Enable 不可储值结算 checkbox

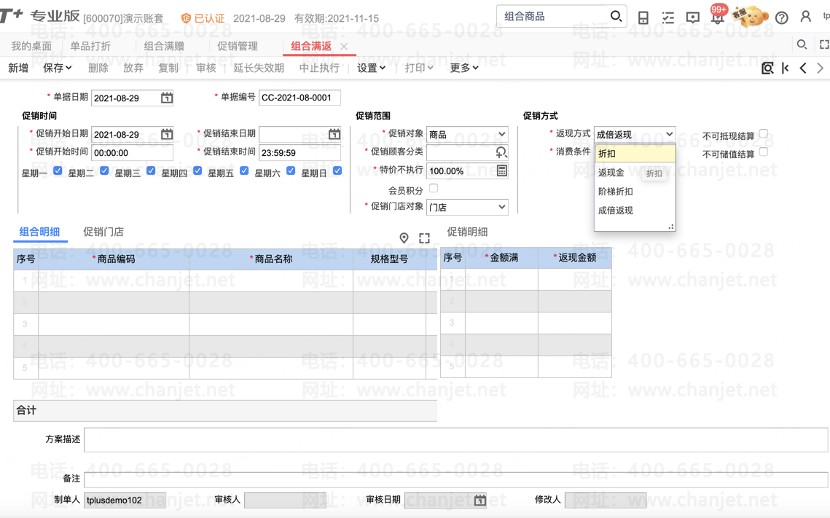point(763,152)
